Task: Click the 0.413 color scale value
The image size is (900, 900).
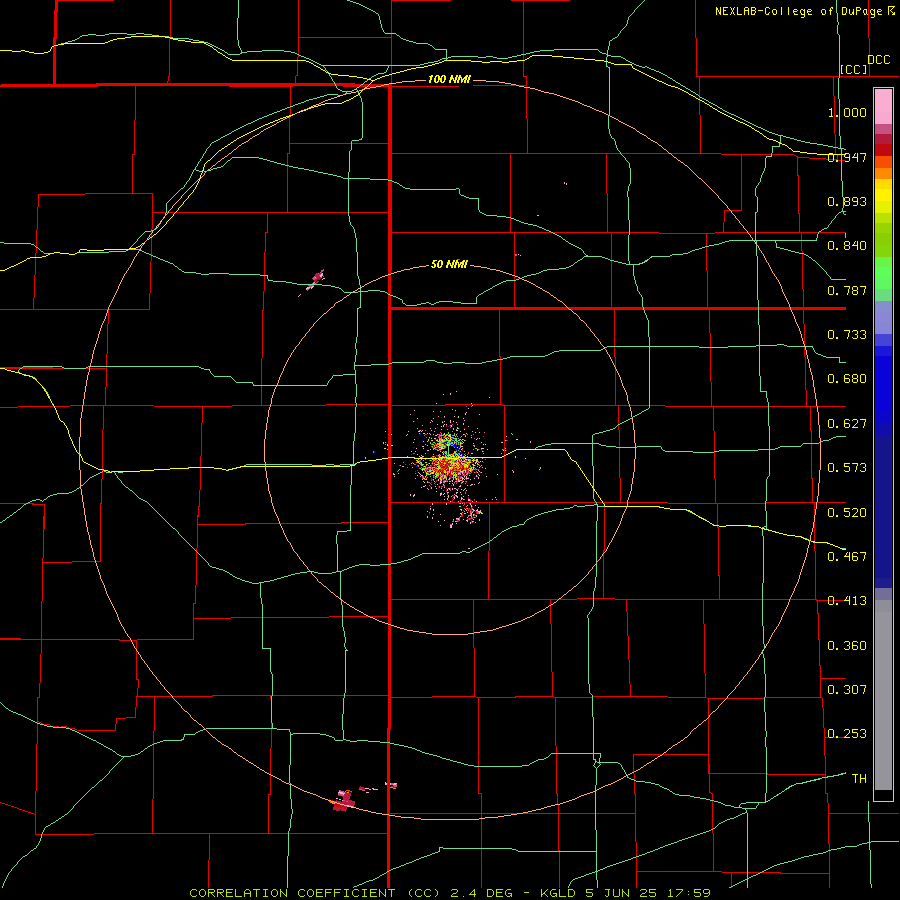Action: point(847,601)
